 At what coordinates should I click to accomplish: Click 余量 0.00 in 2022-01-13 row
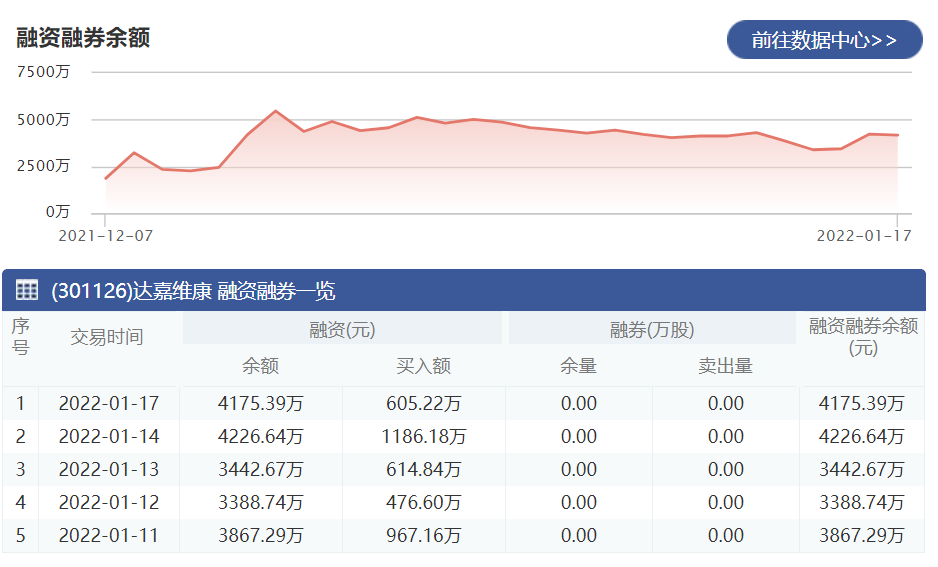pyautogui.click(x=578, y=469)
